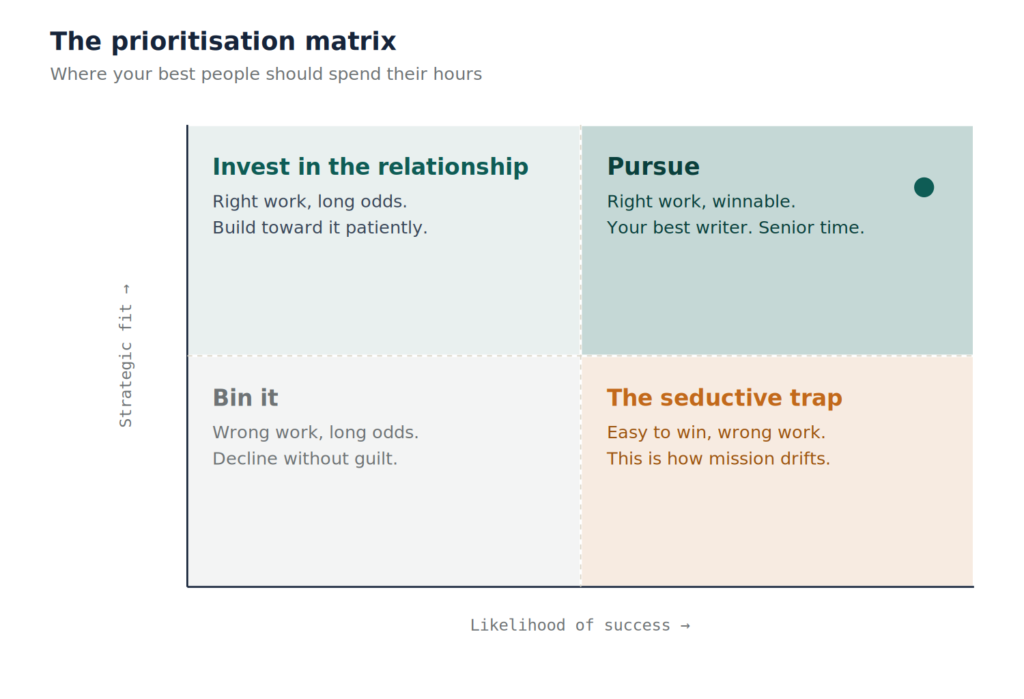Click the dark green dot in Pursue quadrant
Screen dimensions: 1024x699
click(923, 187)
